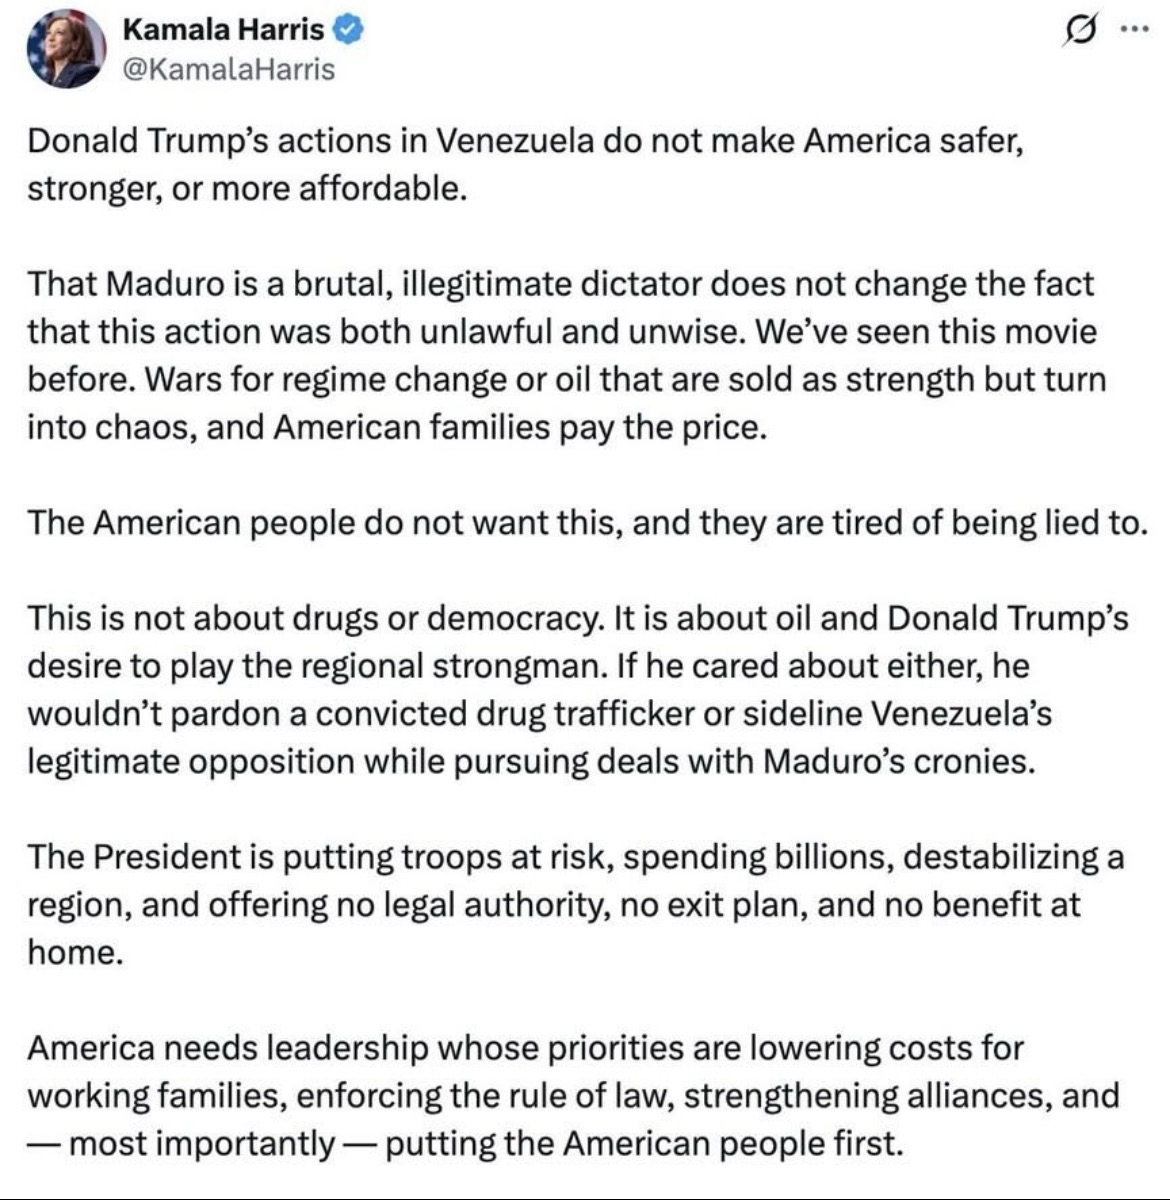Click the line ending "deals with Maduro's cronies."
This screenshot has width=1170, height=1200.
coord(530,762)
